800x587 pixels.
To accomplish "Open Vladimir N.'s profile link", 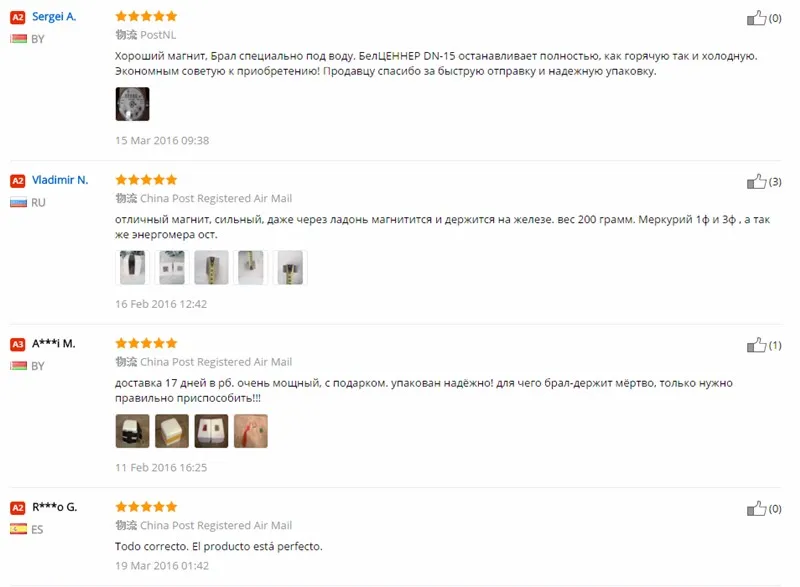I will pyautogui.click(x=60, y=180).
